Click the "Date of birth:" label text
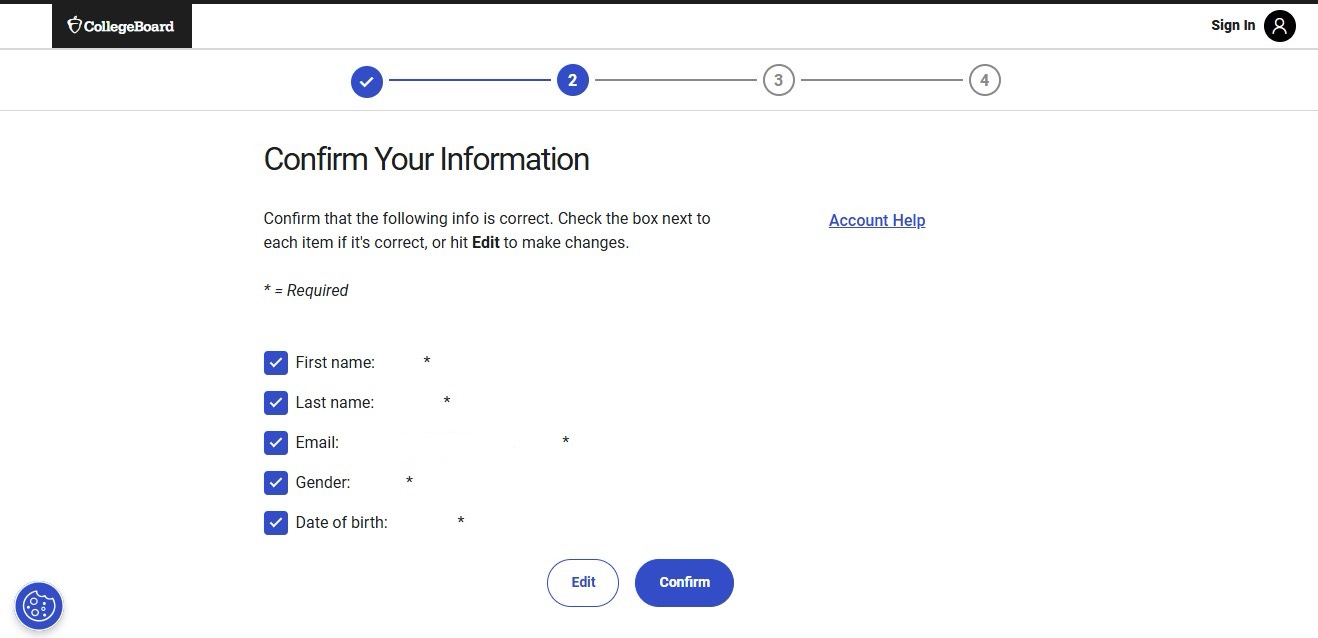1318x638 pixels. pyautogui.click(x=341, y=522)
